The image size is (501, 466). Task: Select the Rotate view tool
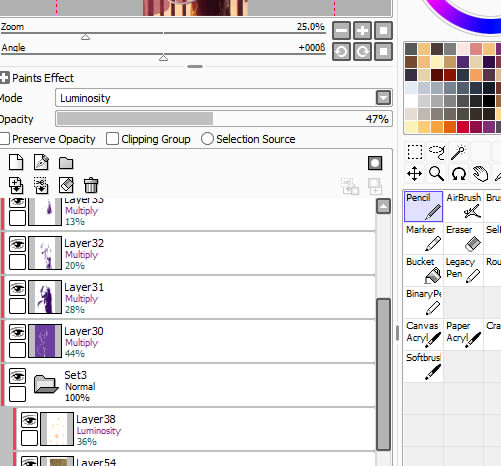coord(459,174)
